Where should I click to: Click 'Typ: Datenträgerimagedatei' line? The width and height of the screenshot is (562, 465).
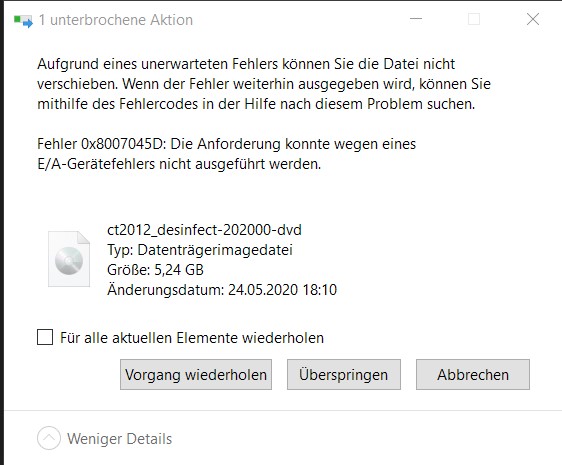tap(200, 250)
